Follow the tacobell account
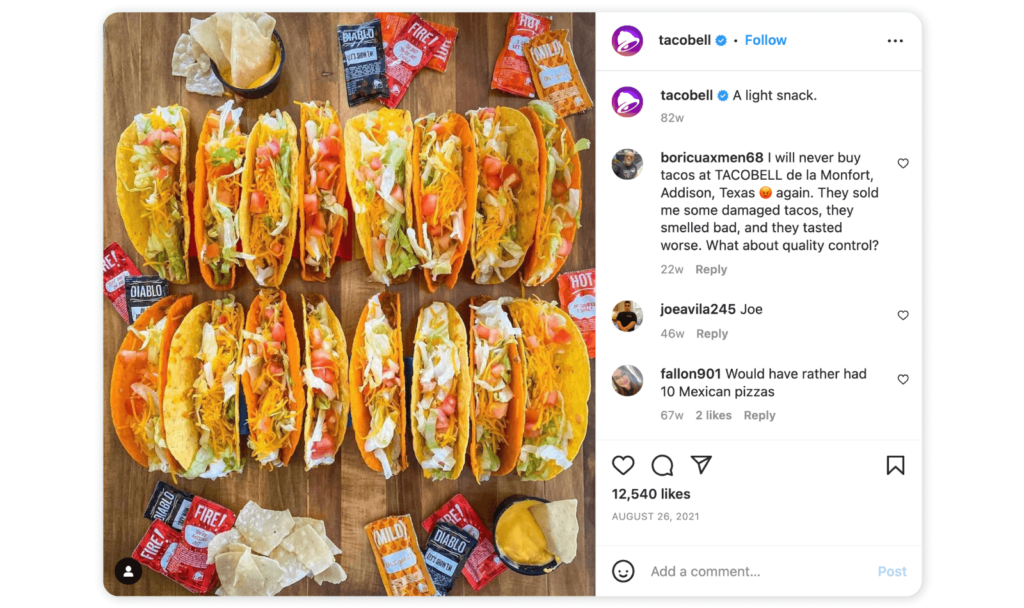The image size is (1024, 608). [765, 40]
